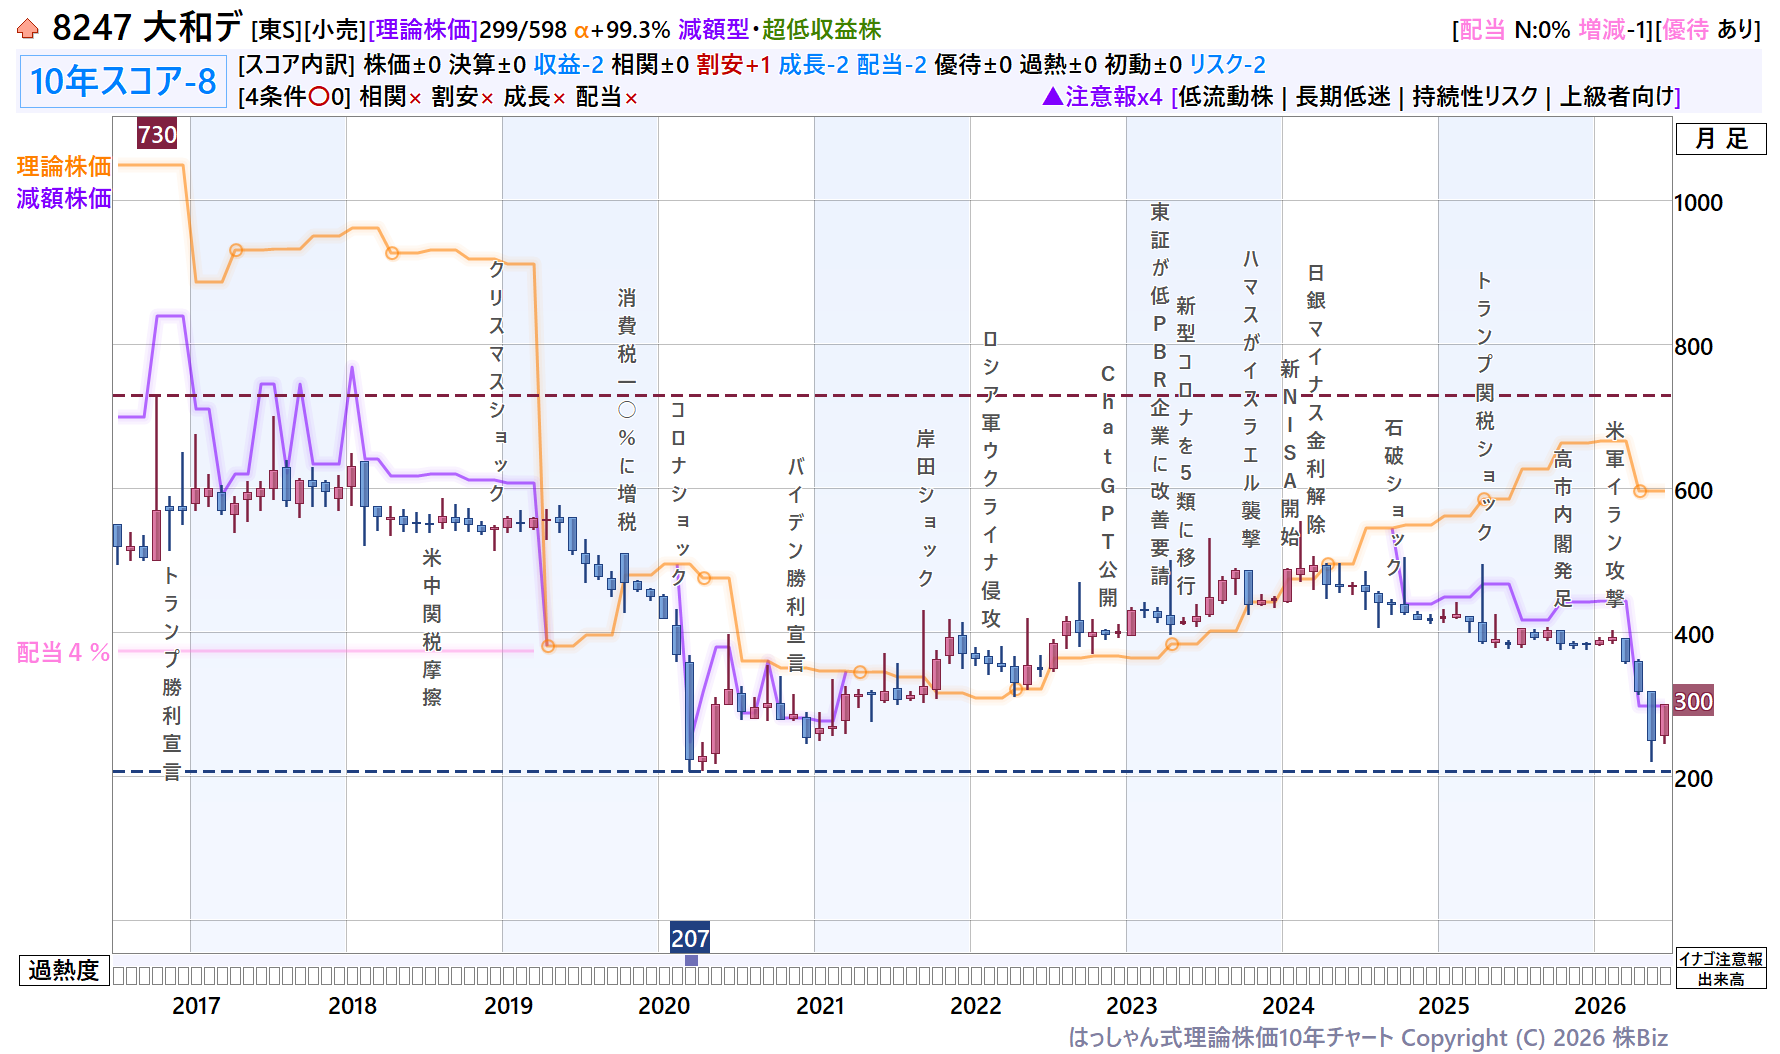The height and width of the screenshot is (1054, 1780).
Task: Click the 増減-1 indicator
Action: 1612,30
